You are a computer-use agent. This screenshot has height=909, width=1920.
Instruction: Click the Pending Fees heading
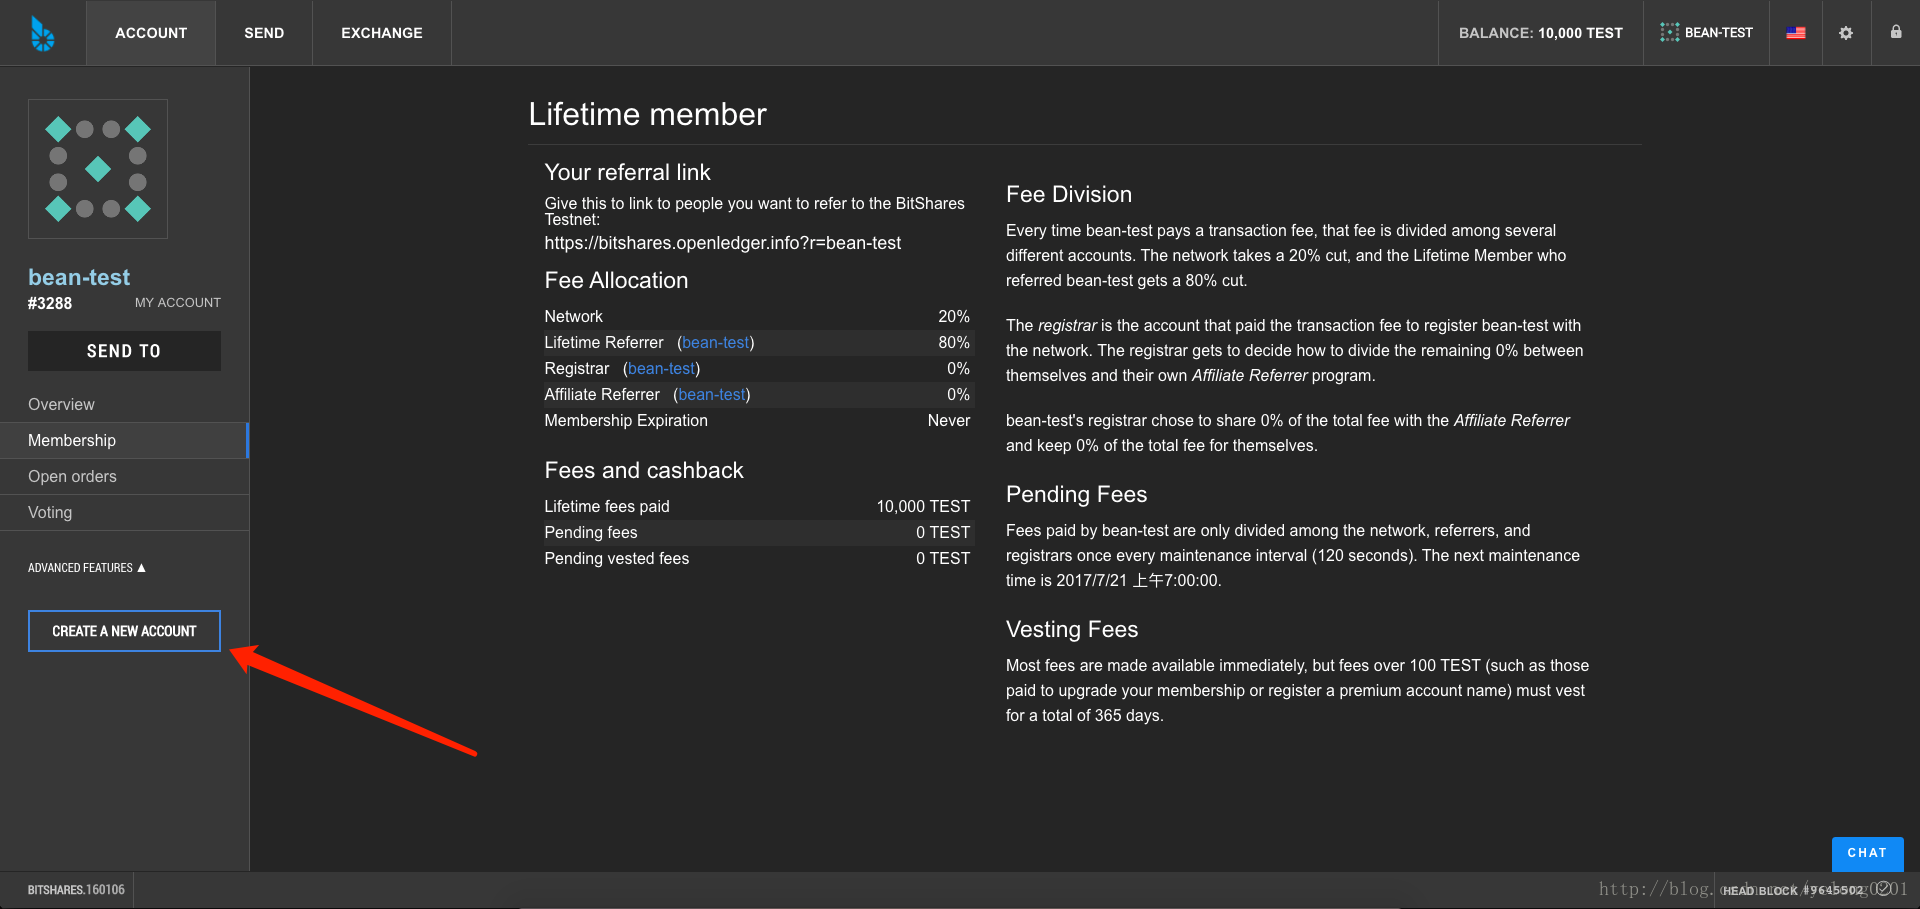pos(1076,494)
